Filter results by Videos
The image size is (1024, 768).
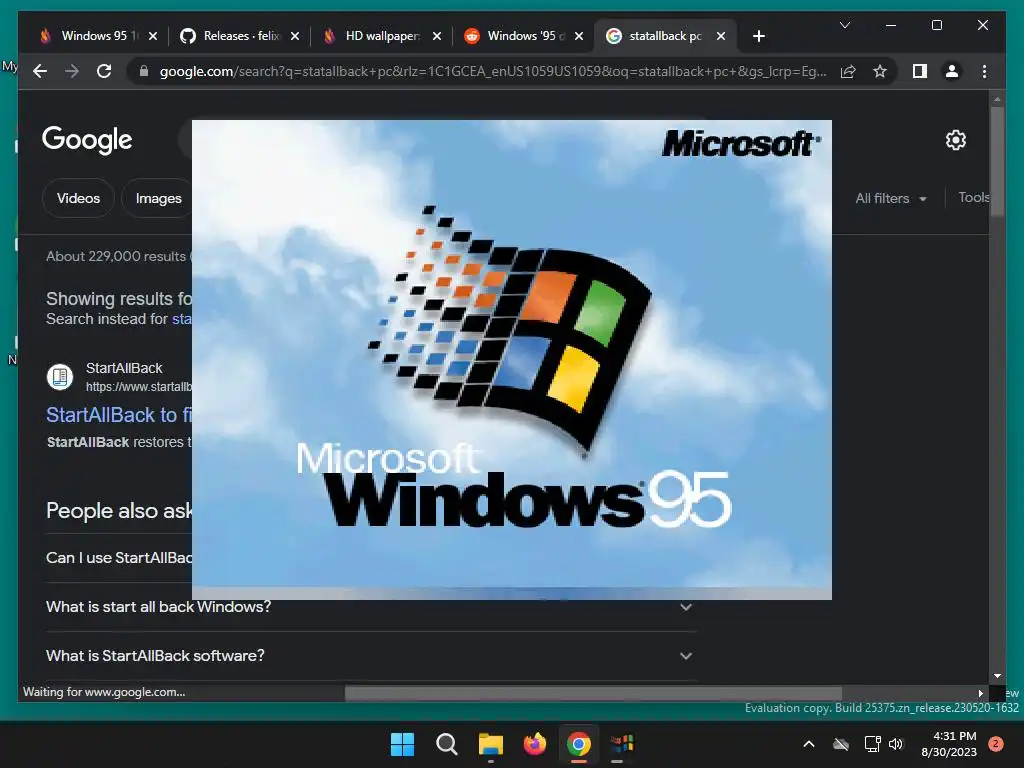(x=78, y=198)
